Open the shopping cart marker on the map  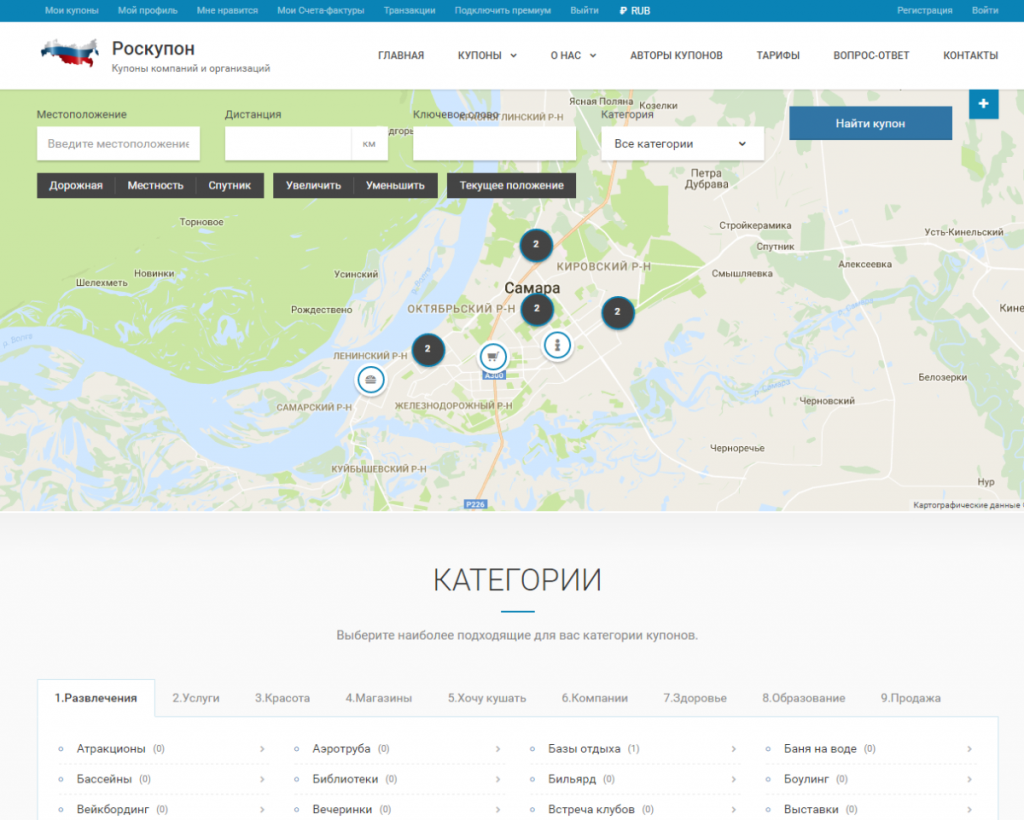coord(493,357)
